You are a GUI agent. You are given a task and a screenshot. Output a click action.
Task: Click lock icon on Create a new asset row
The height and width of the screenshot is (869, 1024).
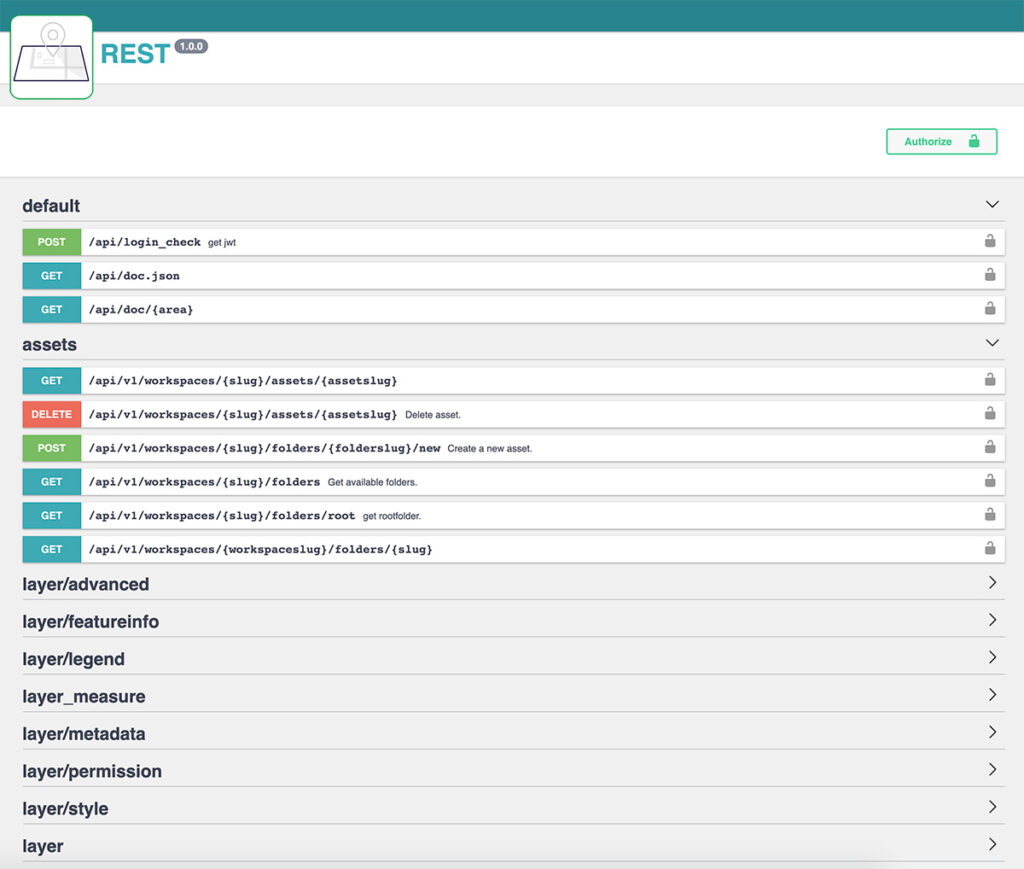click(x=989, y=447)
